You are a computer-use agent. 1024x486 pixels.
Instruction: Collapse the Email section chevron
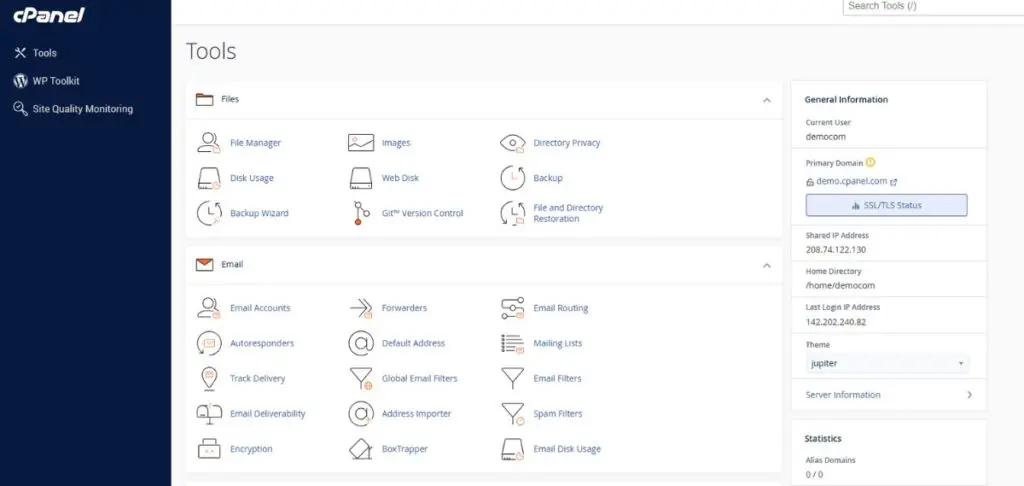pyautogui.click(x=767, y=265)
